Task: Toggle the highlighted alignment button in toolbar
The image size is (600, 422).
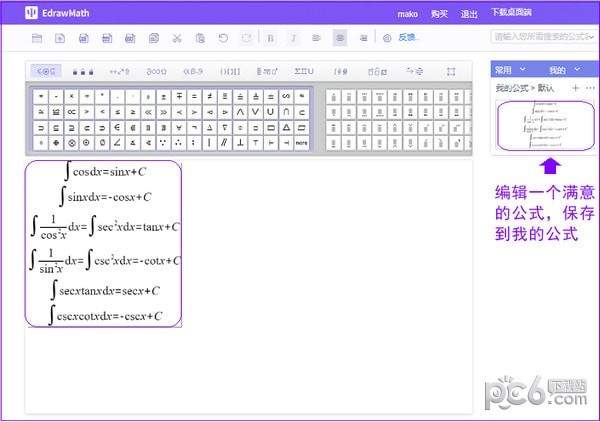Action: click(x=340, y=38)
